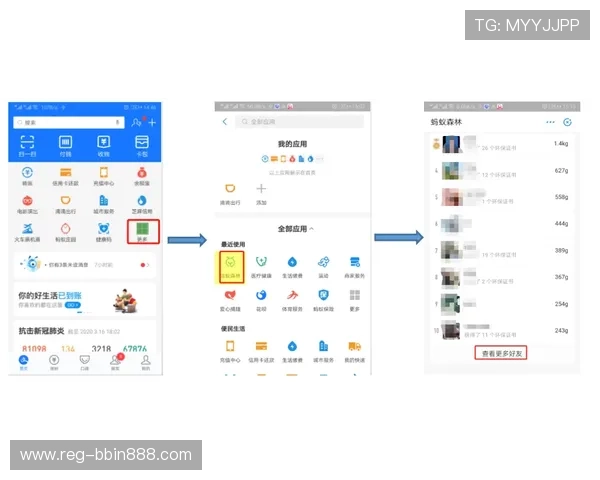Select the friend row showing 627g

coord(502,171)
